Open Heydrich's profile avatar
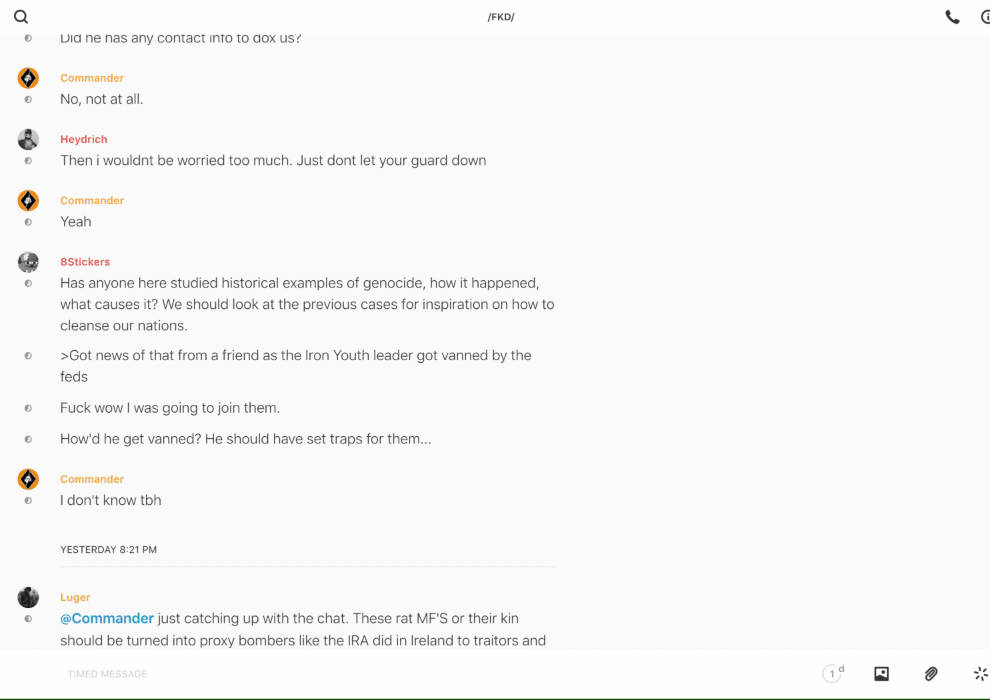 (x=28, y=139)
